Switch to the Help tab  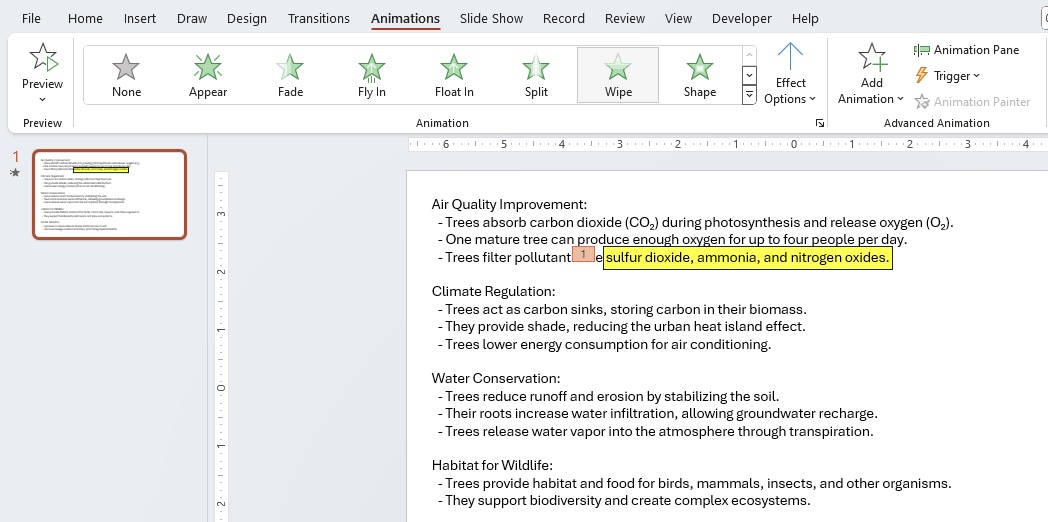point(805,19)
